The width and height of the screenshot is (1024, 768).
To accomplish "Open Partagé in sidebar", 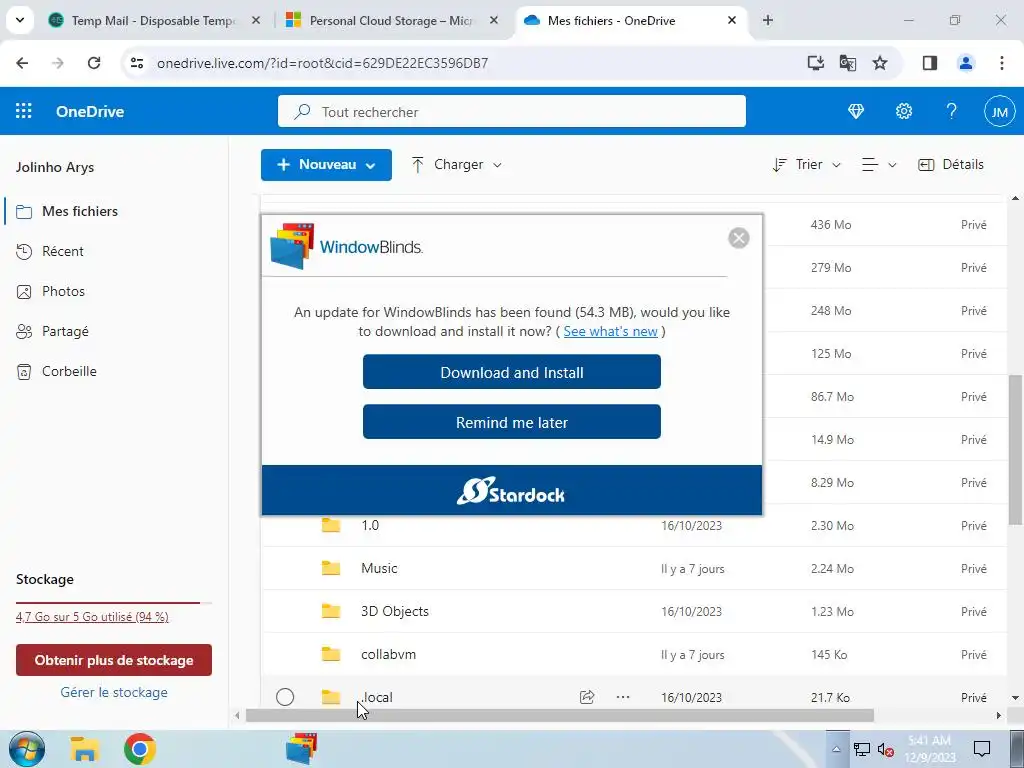I will 65,331.
